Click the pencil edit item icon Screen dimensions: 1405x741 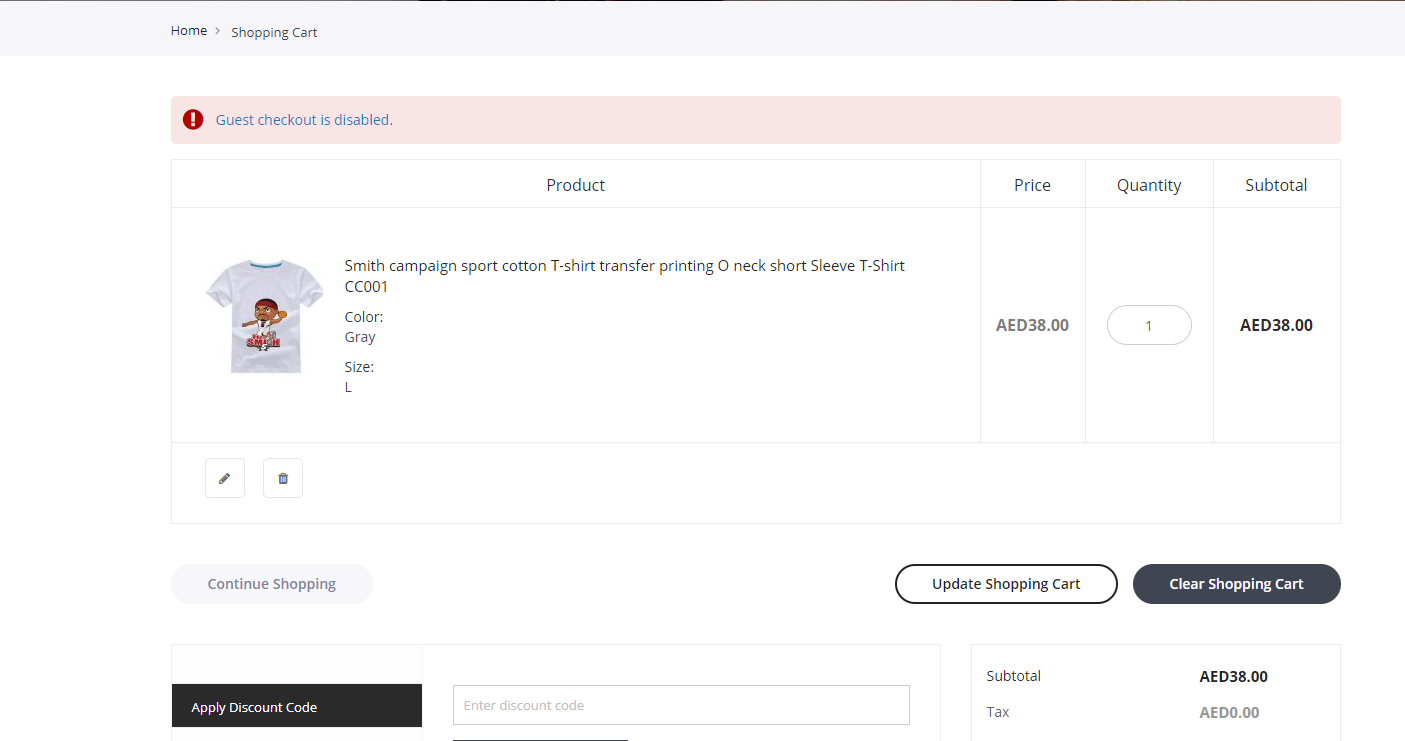pos(225,478)
